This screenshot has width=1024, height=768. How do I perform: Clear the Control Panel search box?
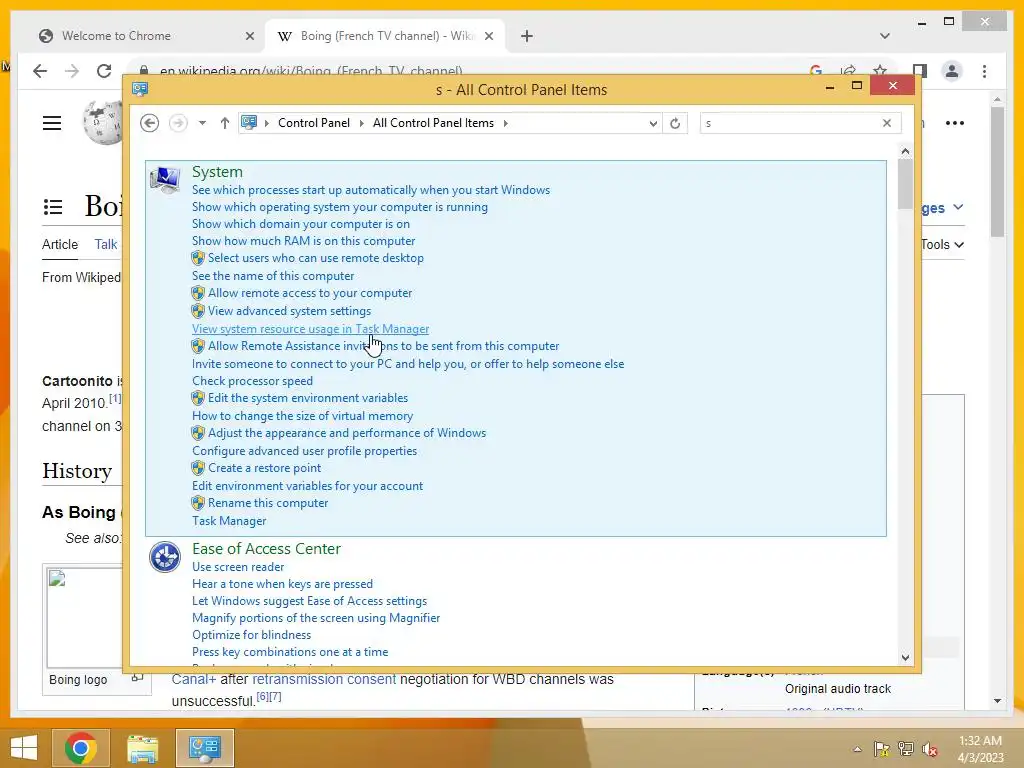[x=887, y=123]
